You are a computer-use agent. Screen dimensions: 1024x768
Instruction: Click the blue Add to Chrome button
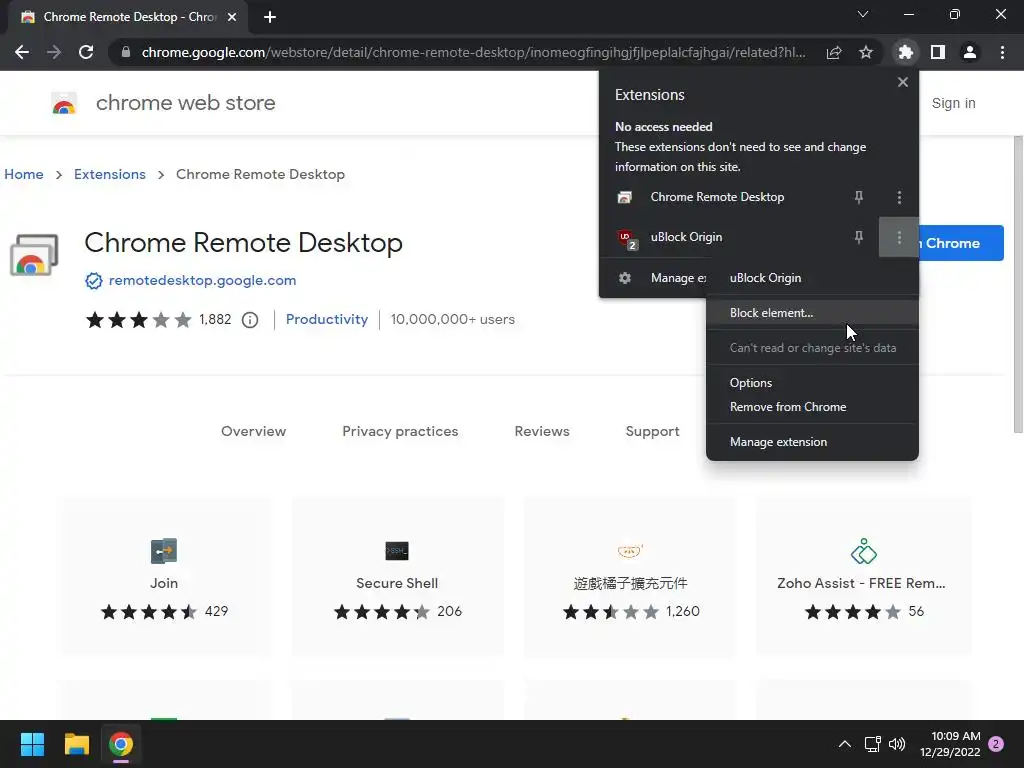961,243
